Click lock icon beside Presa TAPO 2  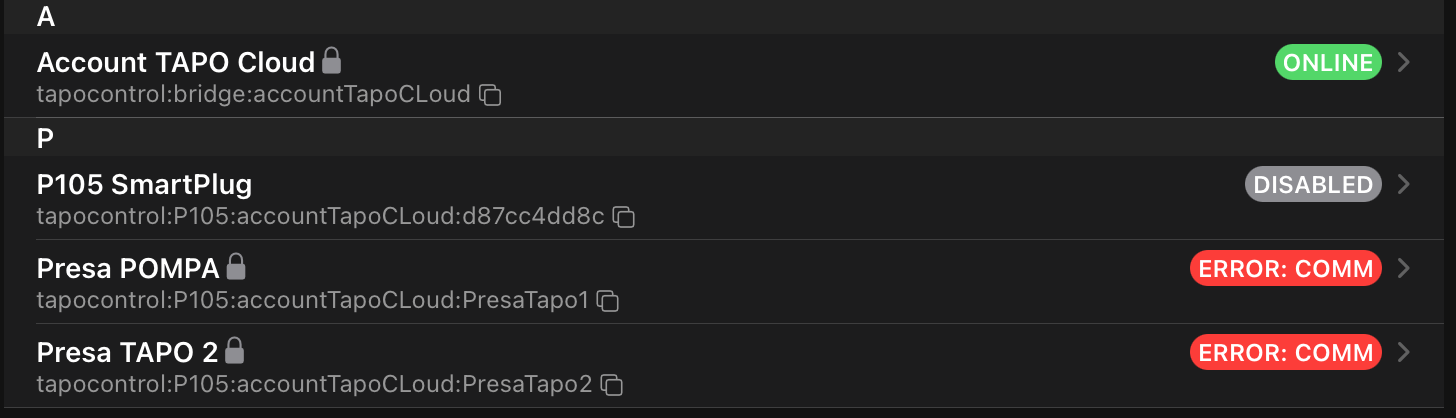(x=234, y=351)
